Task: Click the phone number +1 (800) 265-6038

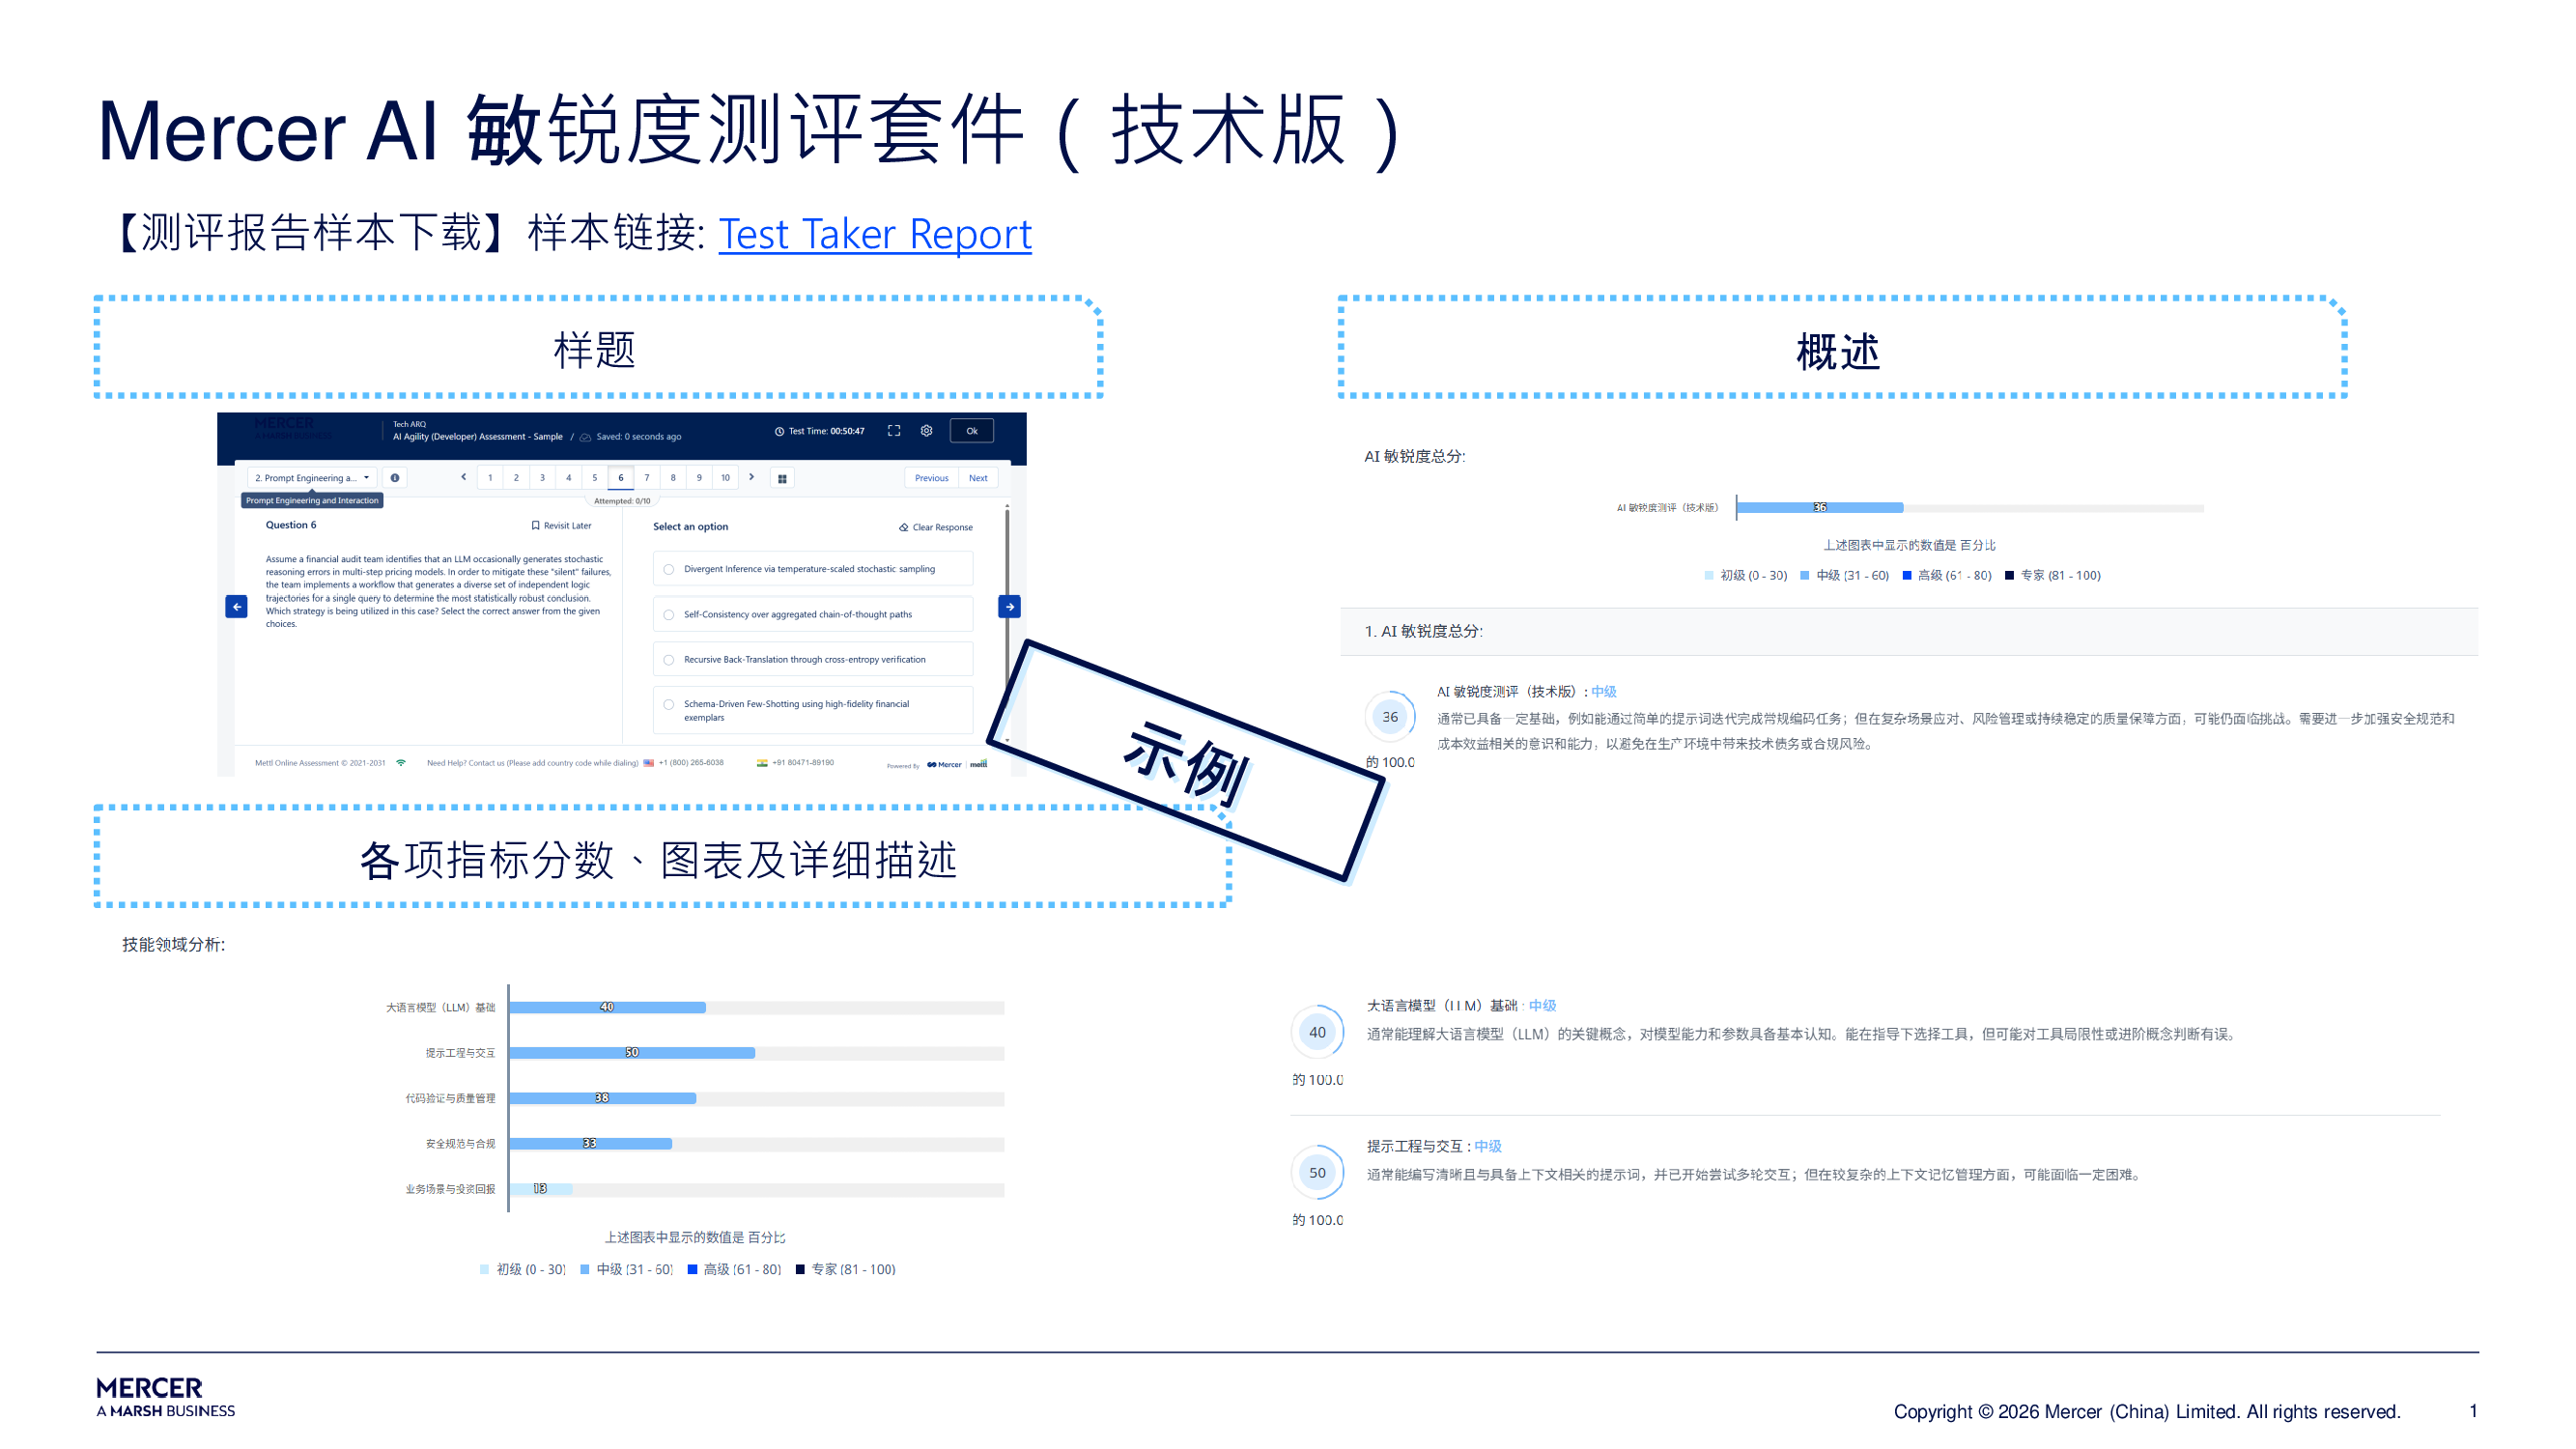Action: (691, 763)
